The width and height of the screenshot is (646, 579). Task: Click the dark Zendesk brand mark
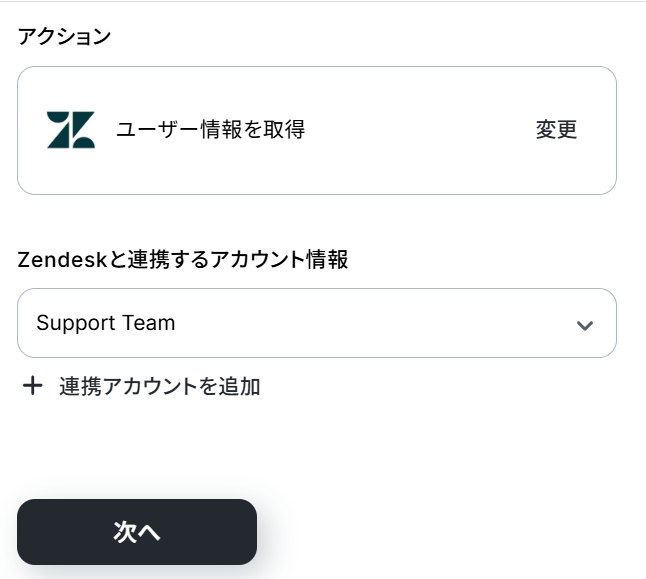[70, 130]
